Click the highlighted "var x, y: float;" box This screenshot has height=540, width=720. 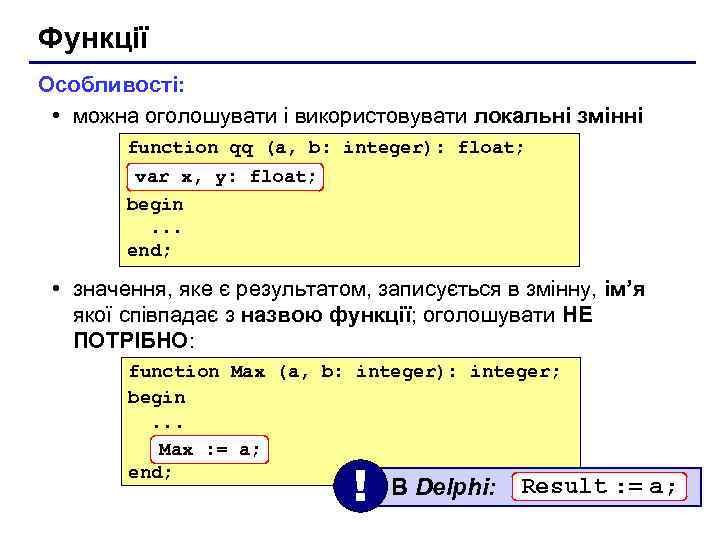225,177
